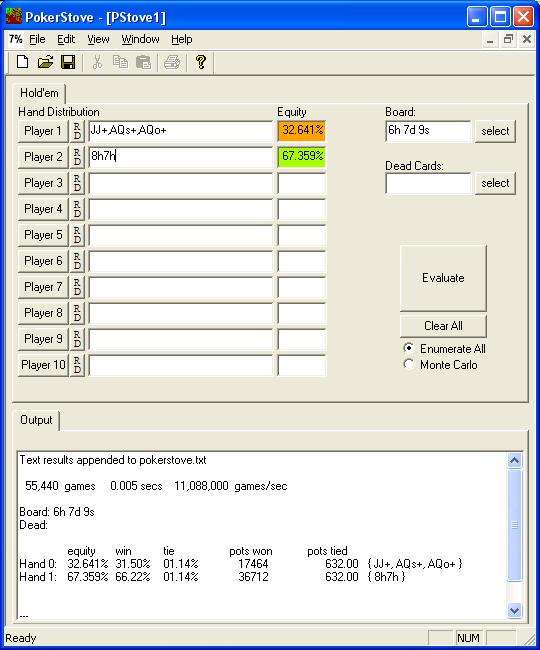This screenshot has height=650, width=540.
Task: Open the Dead Cards select picker
Action: (495, 183)
